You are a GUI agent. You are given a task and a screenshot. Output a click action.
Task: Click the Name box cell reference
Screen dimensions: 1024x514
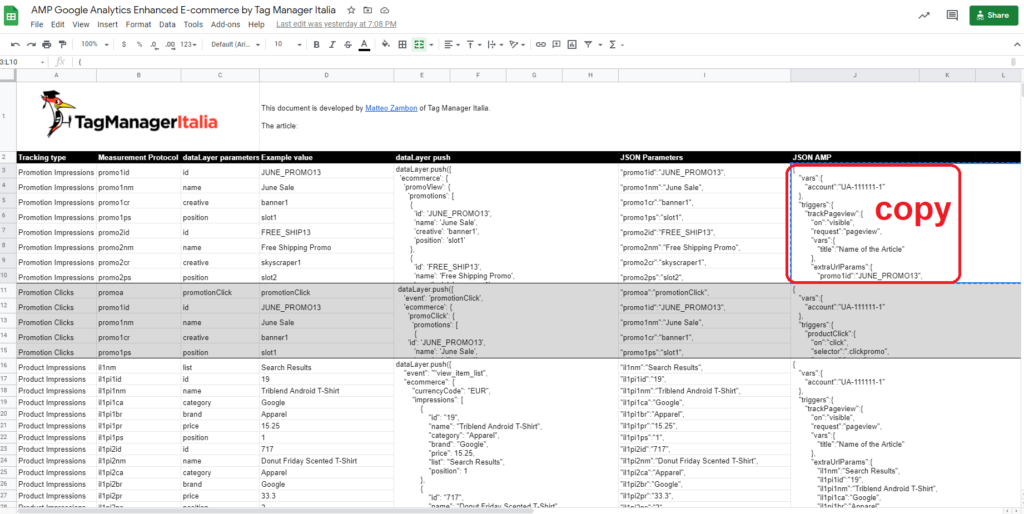(23, 61)
